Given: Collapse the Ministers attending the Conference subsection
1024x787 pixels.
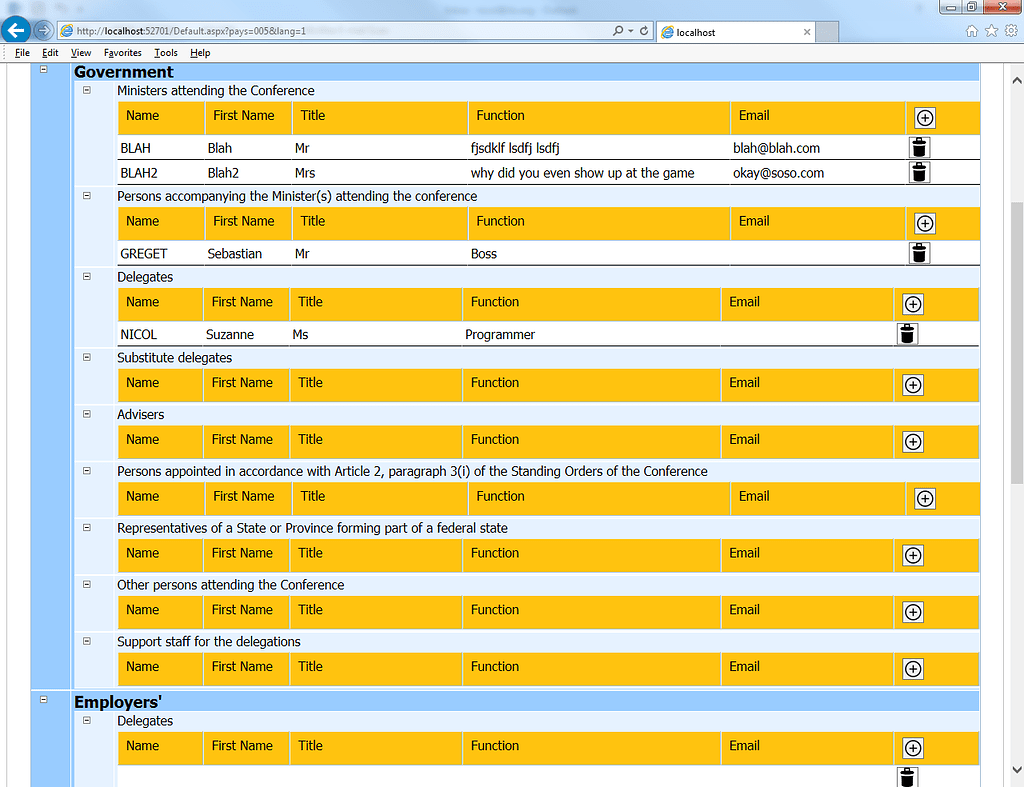Looking at the screenshot, I should point(86,90).
